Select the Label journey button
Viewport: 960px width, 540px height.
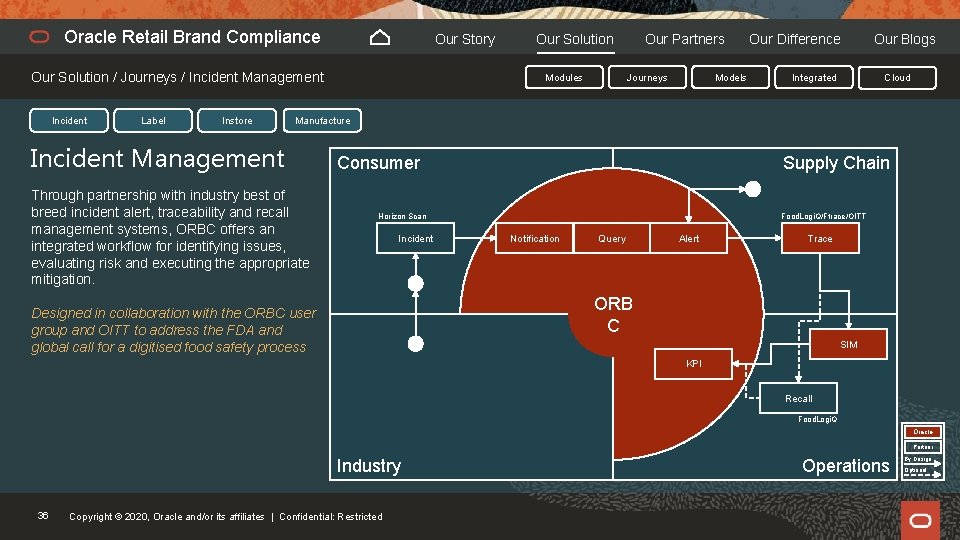pyautogui.click(x=153, y=121)
